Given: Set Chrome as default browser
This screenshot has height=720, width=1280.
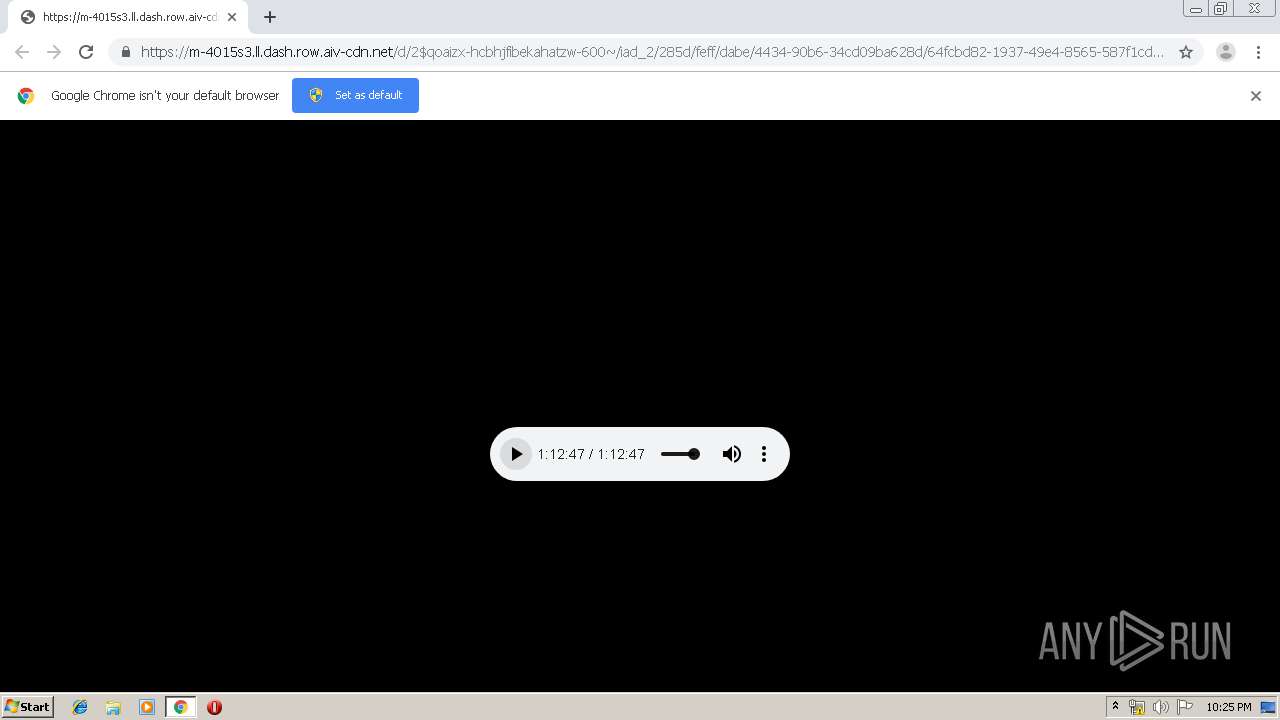Looking at the screenshot, I should tap(355, 95).
